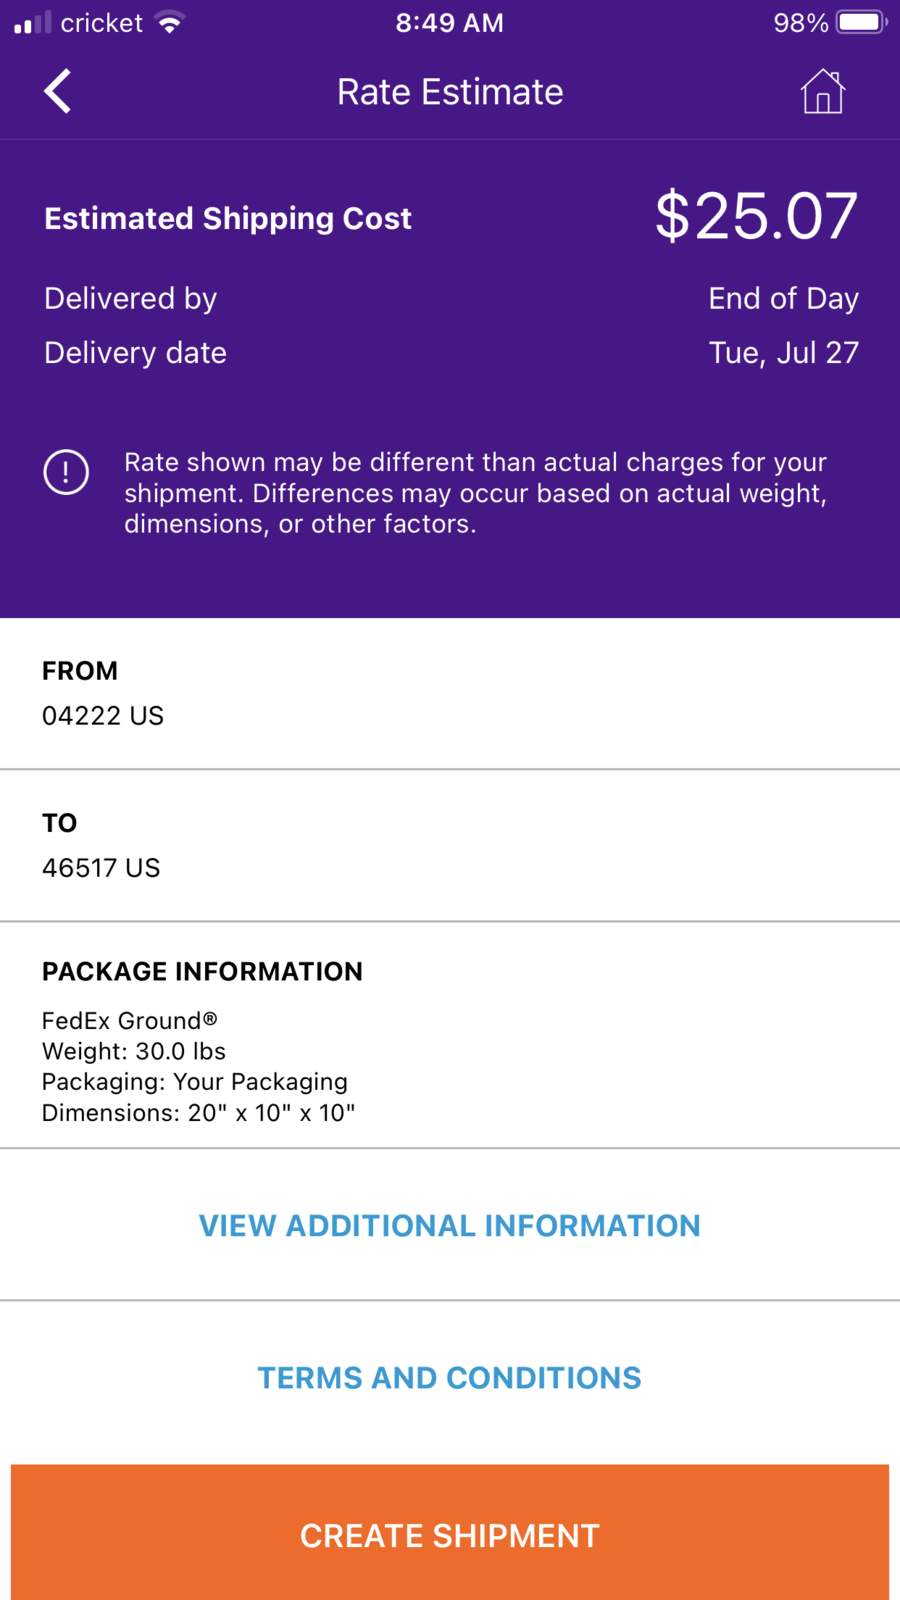
Task: Tap the Package Information heading
Action: (x=202, y=971)
